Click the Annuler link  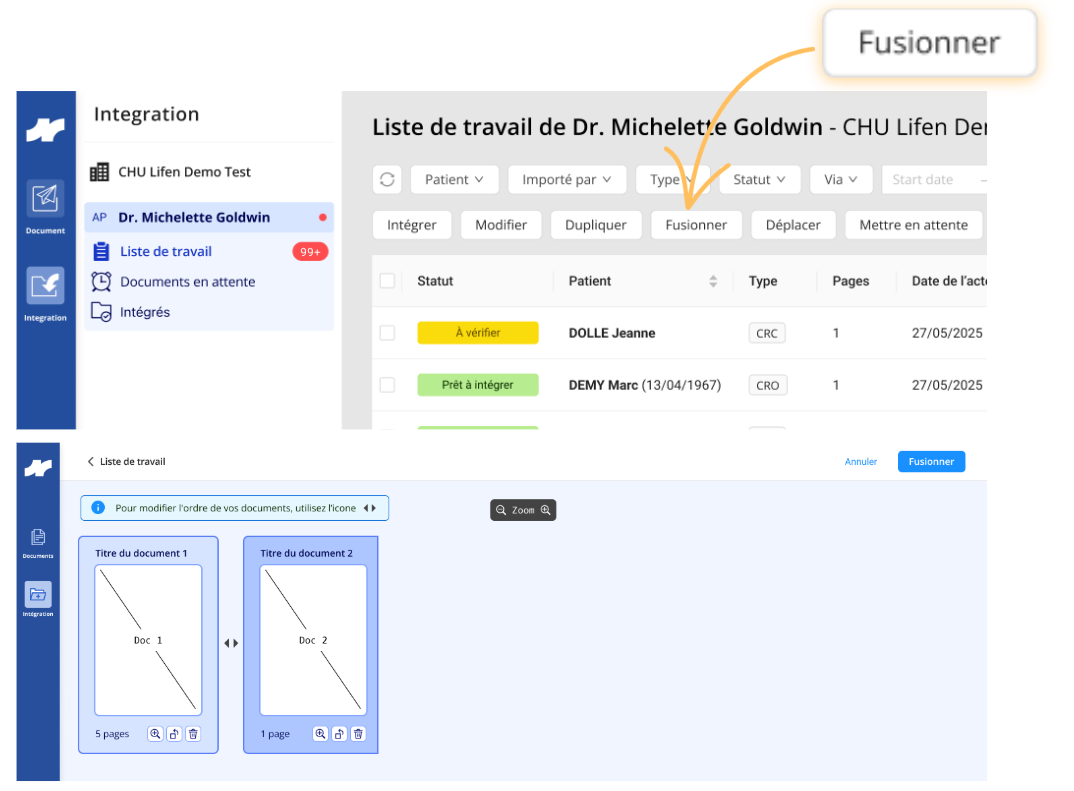pyautogui.click(x=860, y=462)
